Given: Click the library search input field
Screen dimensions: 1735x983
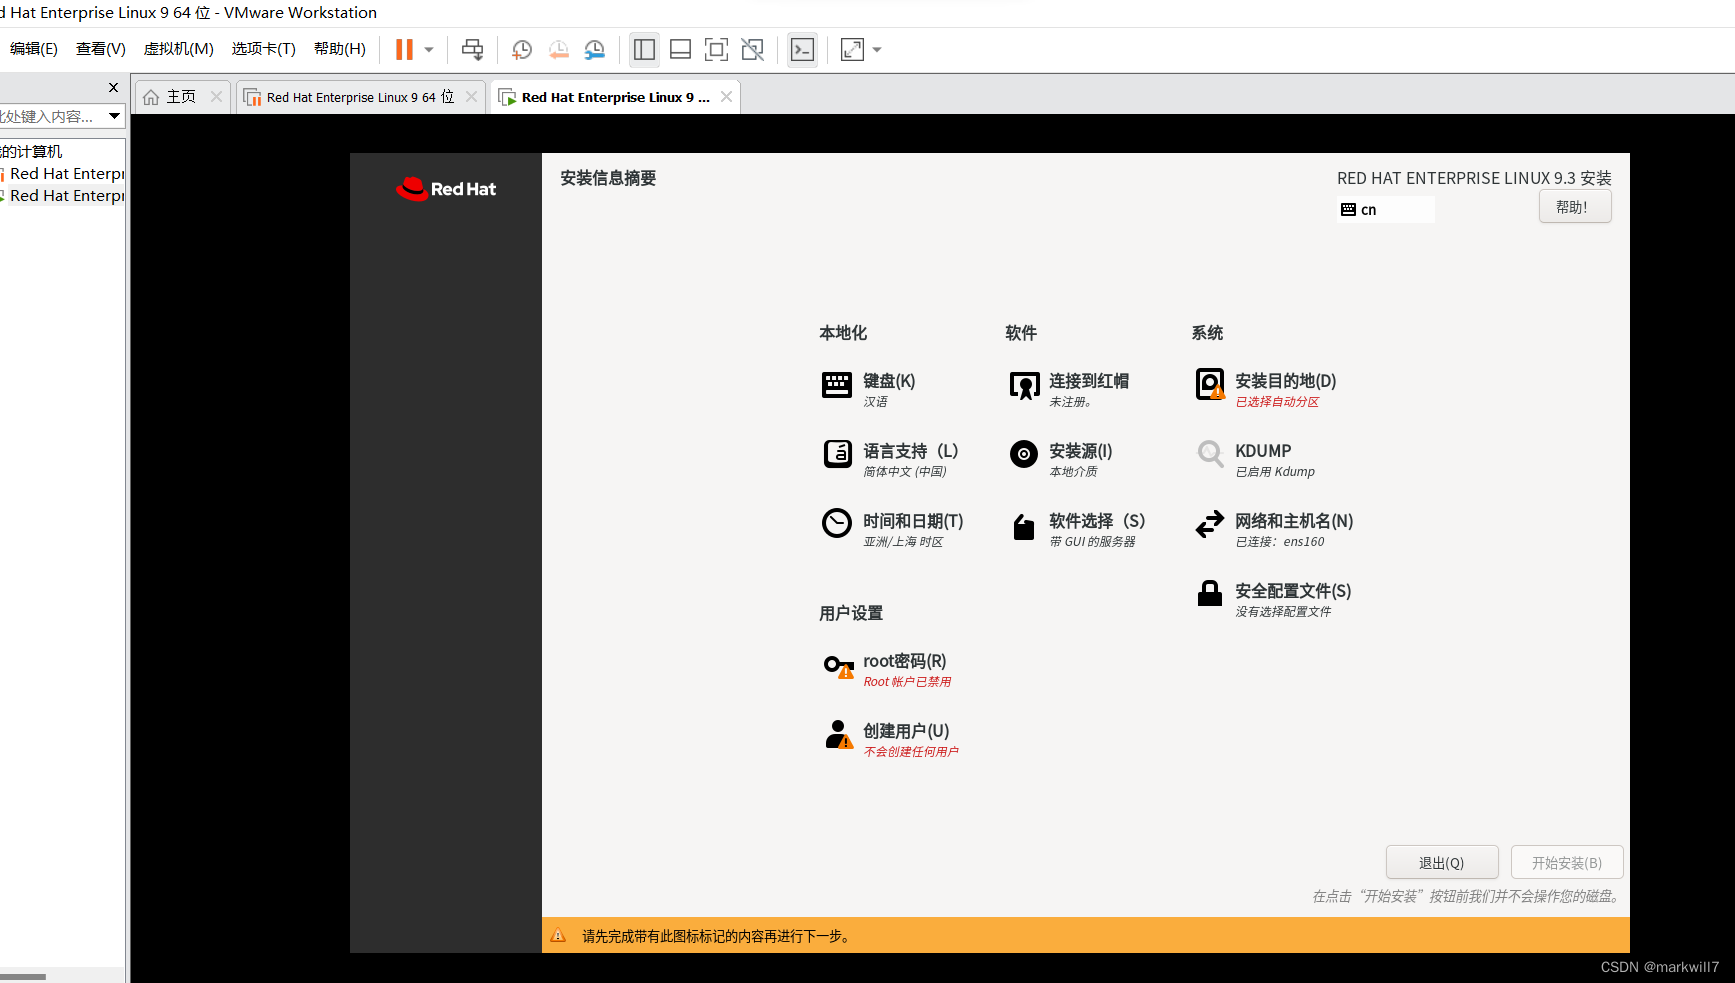Looking at the screenshot, I should pos(50,117).
